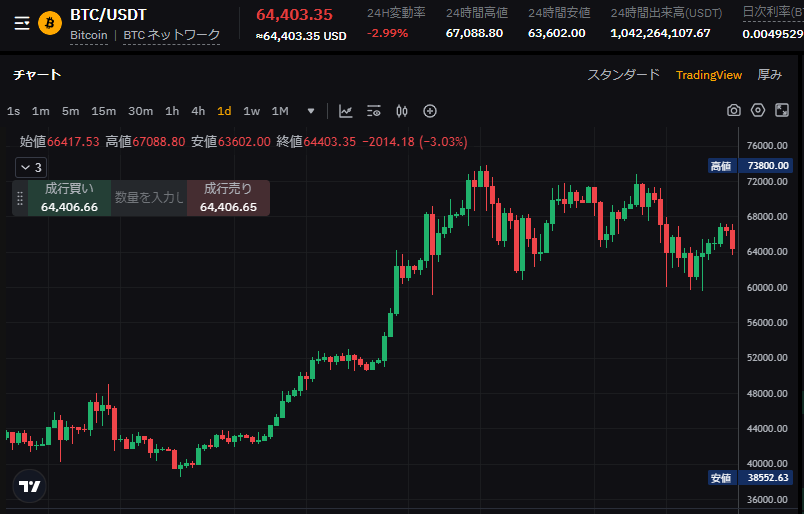Switch to 厚み depth view
804x514 pixels.
point(770,75)
